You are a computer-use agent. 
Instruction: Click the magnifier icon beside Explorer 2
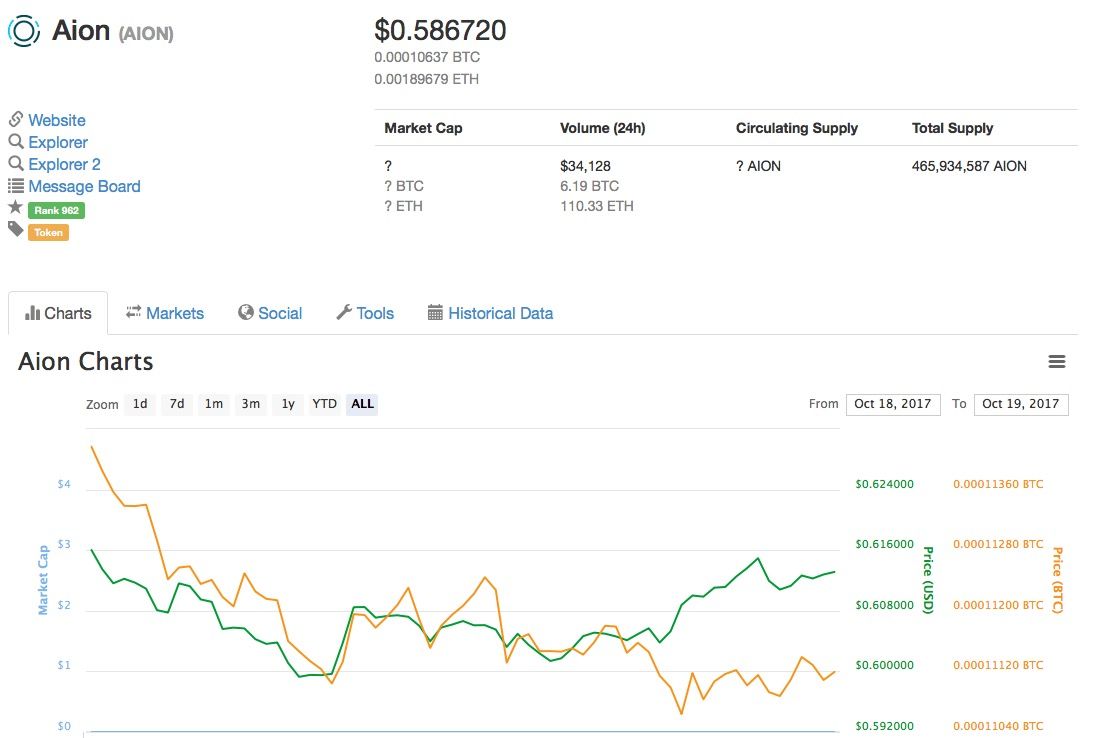click(x=16, y=164)
